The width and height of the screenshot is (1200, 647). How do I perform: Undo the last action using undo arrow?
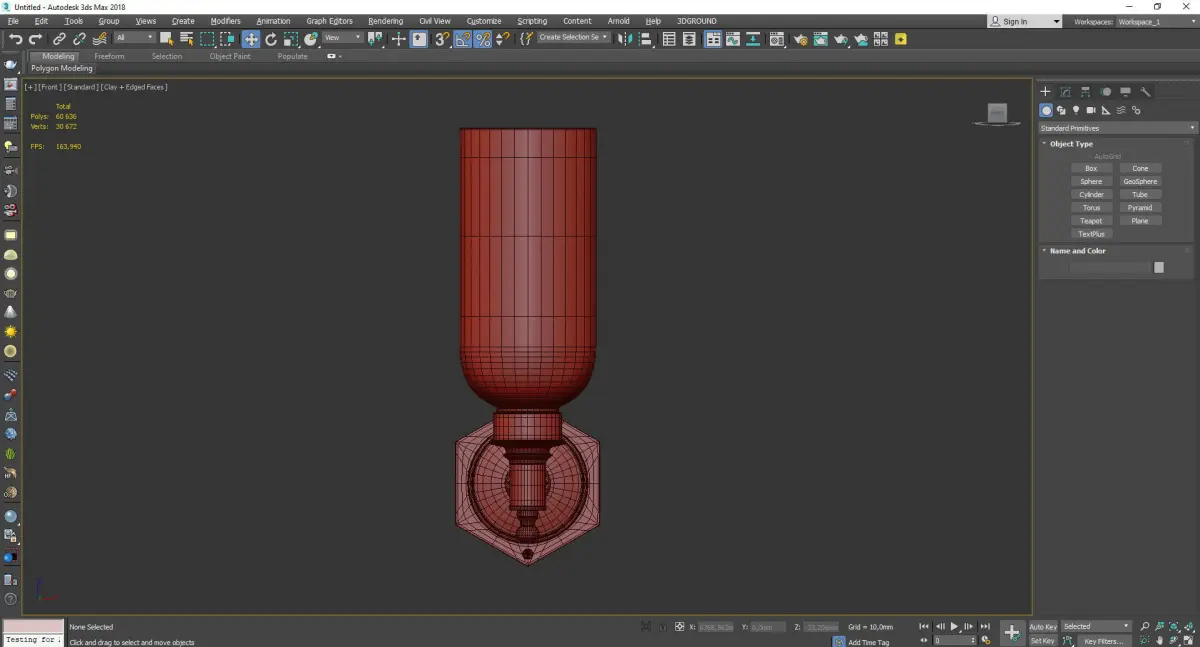(x=16, y=39)
